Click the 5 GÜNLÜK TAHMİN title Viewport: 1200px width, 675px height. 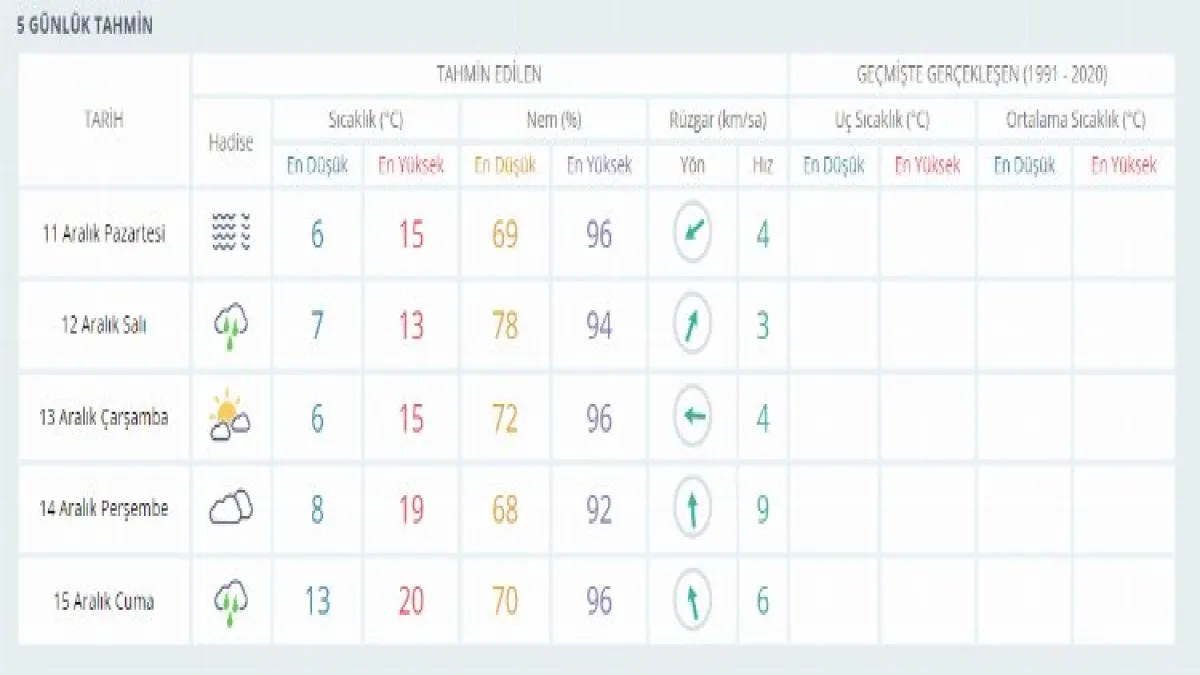pyautogui.click(x=85, y=27)
